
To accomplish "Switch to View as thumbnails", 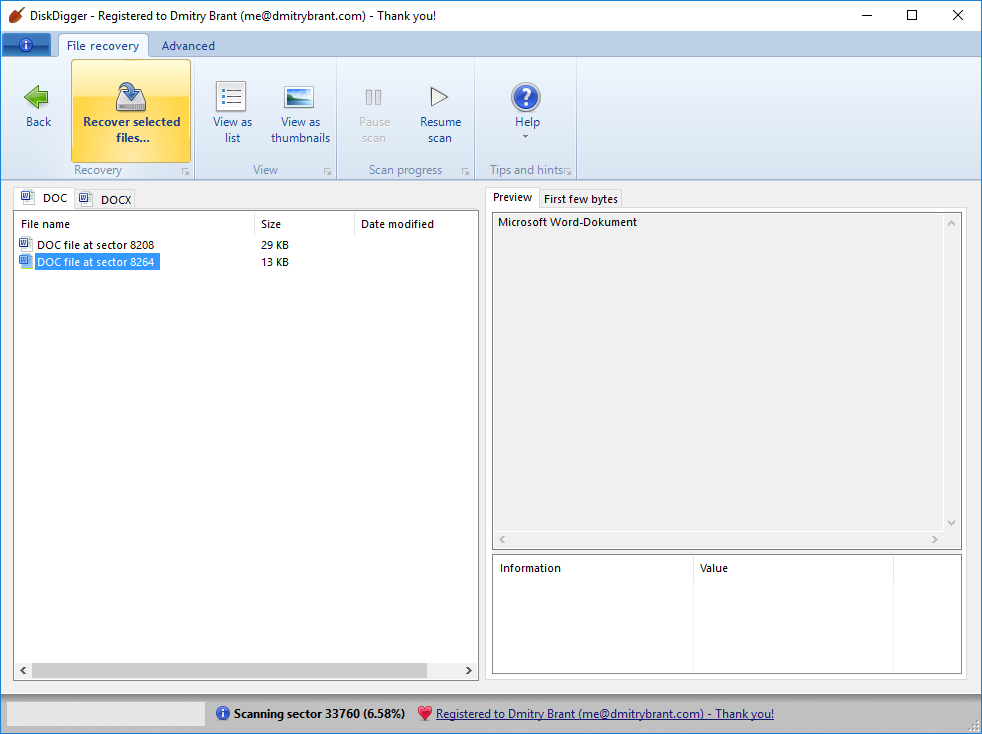I will 300,112.
